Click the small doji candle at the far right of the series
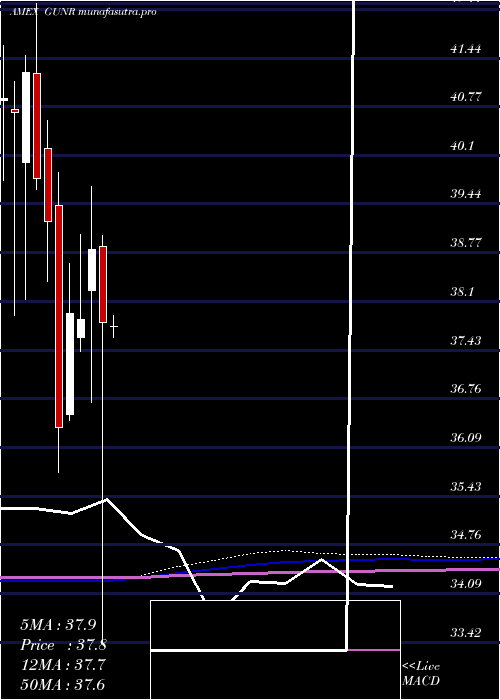This screenshot has height=700, width=500. 114,326
